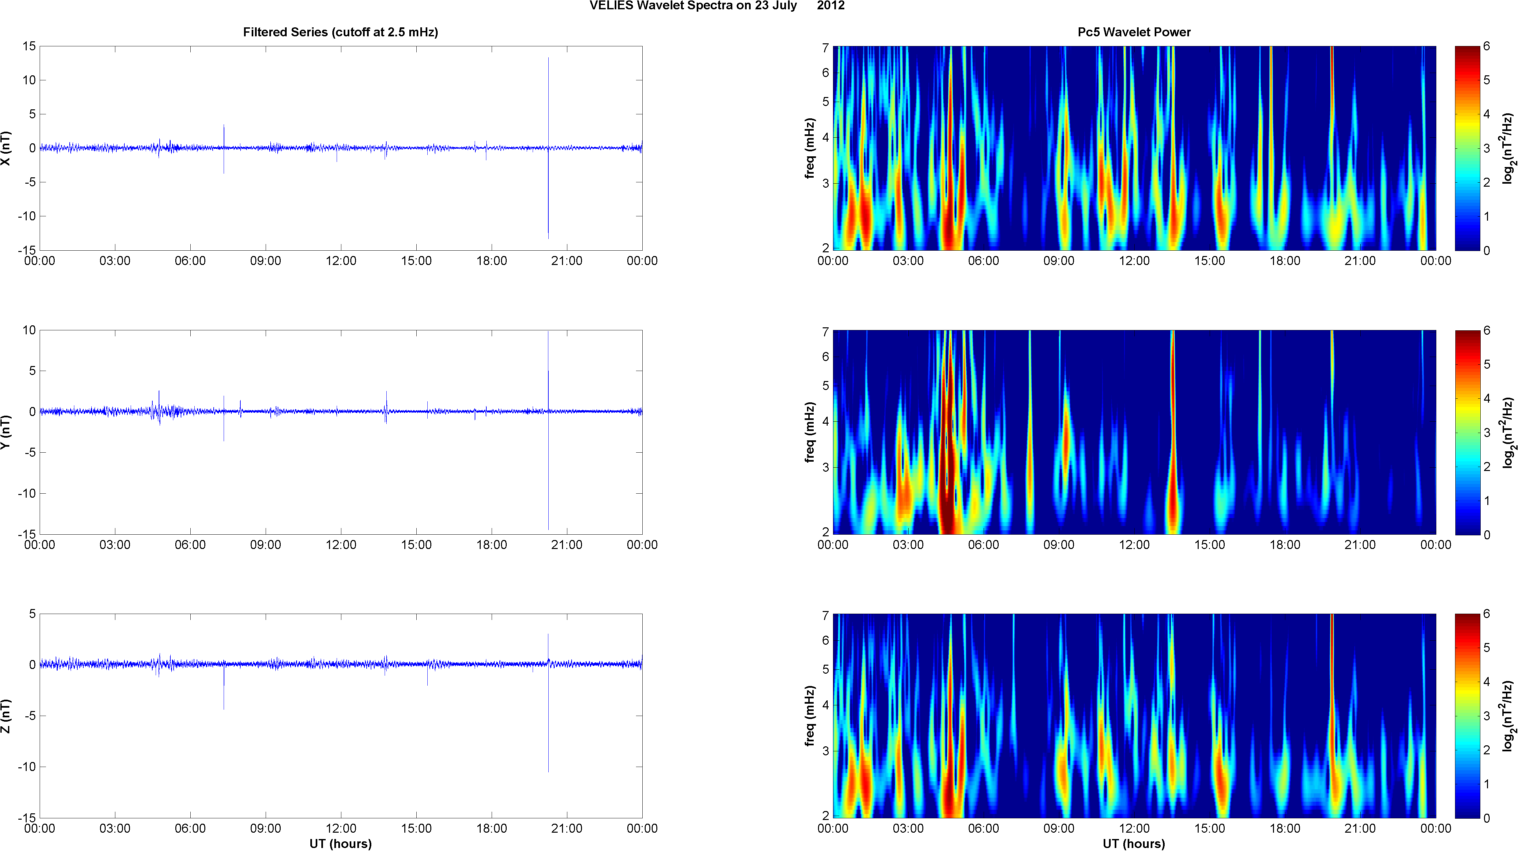Image resolution: width=1518 pixels, height=851 pixels.
Task: Pick the middle spectrogram's colorbar
Action: click(x=1467, y=432)
